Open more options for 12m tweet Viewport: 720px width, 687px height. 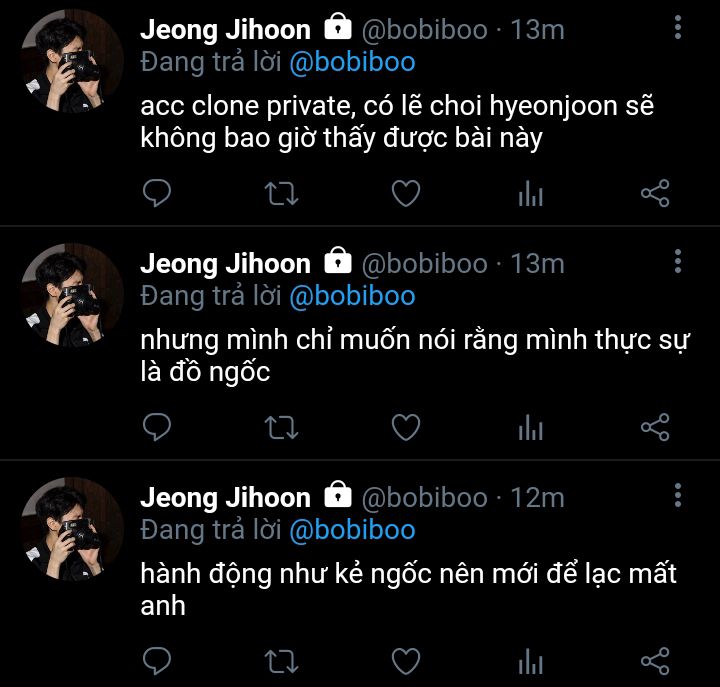pos(678,496)
